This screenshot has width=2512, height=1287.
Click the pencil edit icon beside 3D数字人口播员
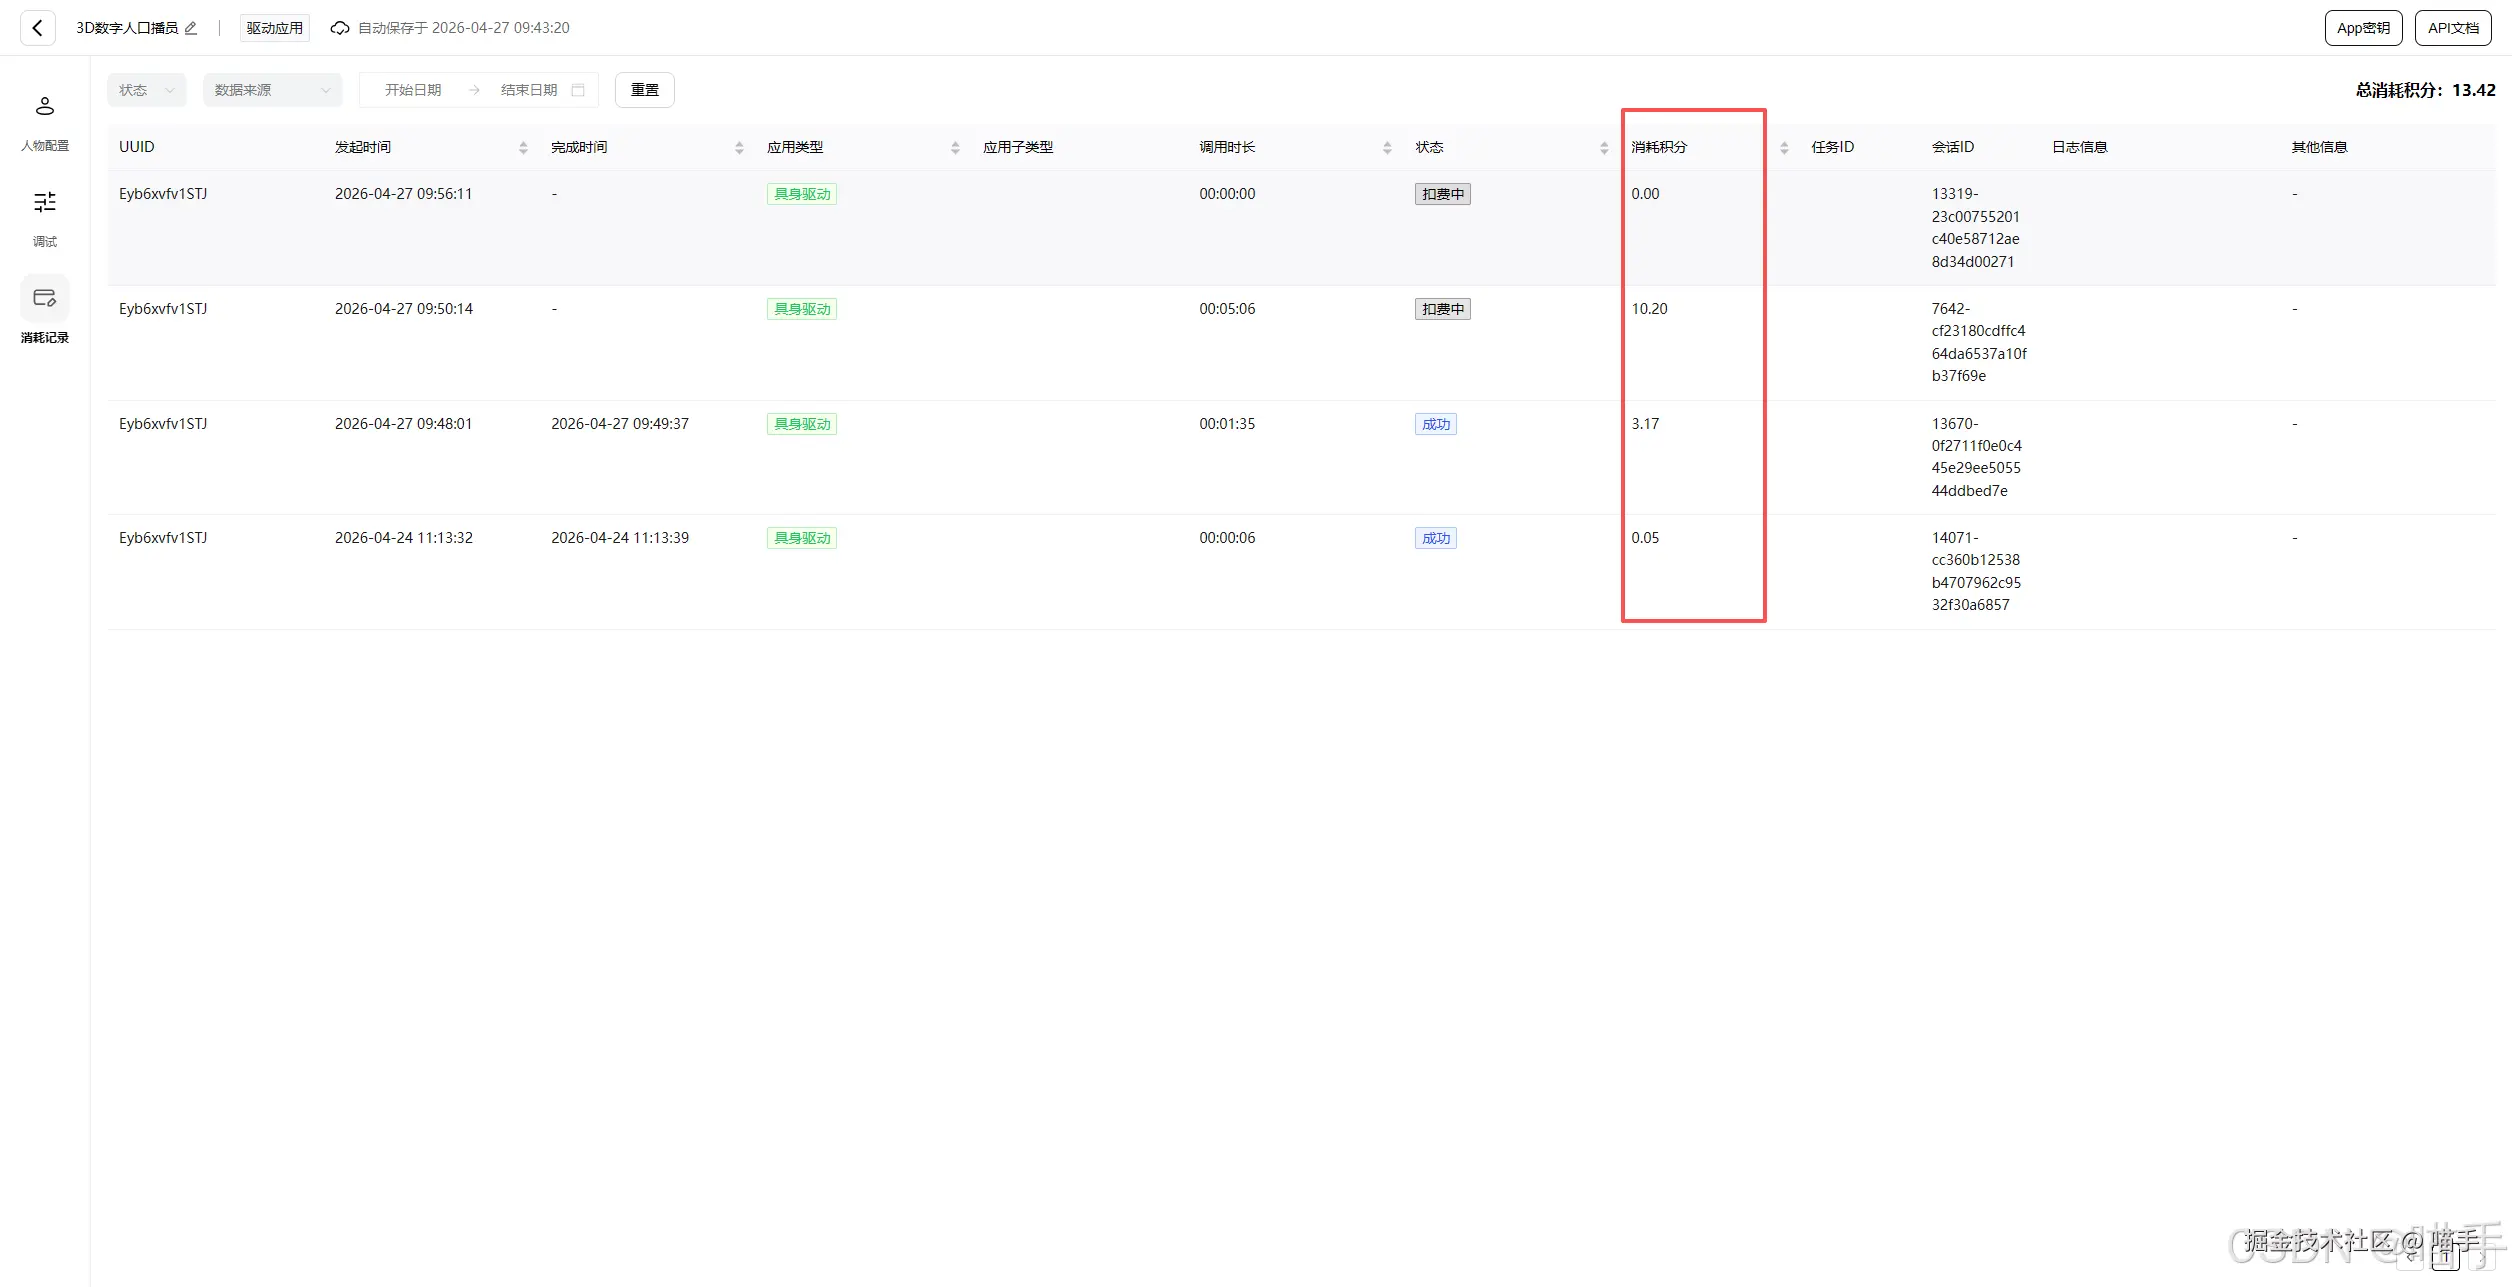(191, 28)
